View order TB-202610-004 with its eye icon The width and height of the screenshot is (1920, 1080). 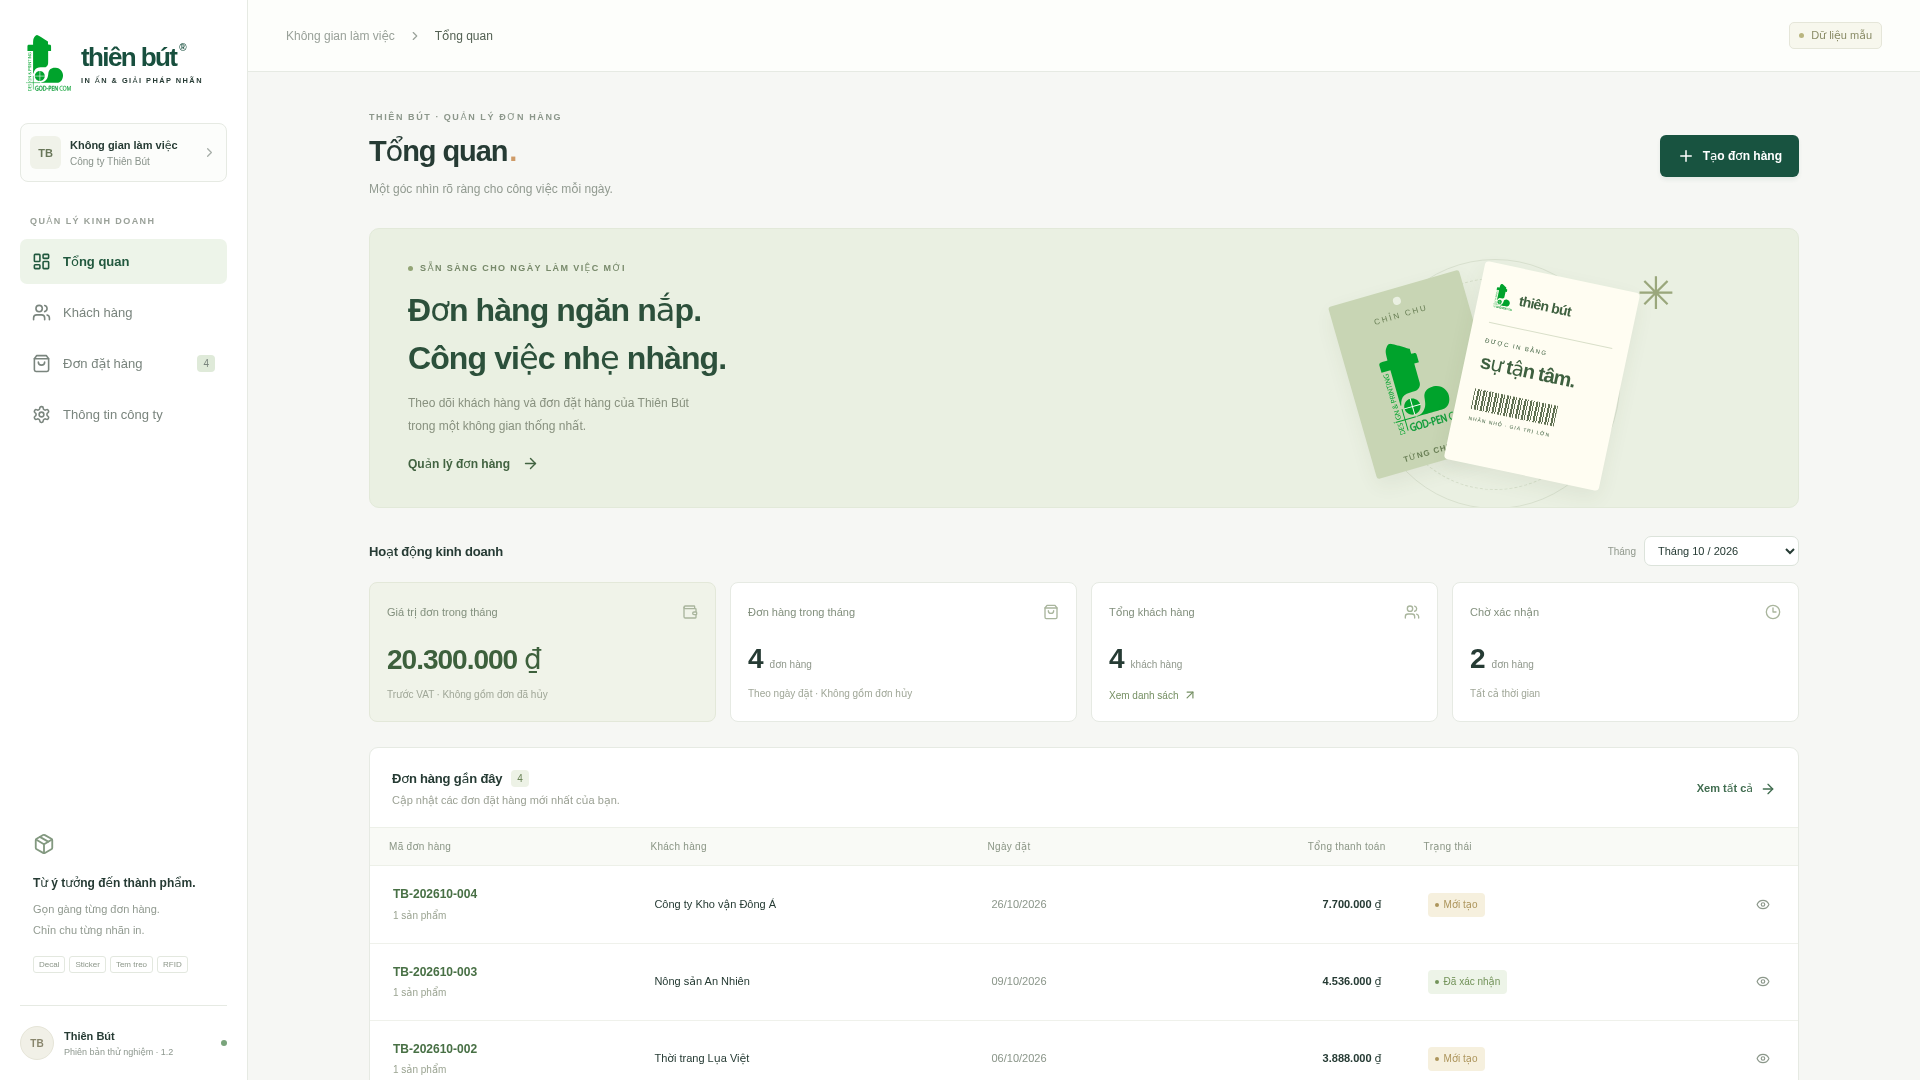coord(1763,905)
